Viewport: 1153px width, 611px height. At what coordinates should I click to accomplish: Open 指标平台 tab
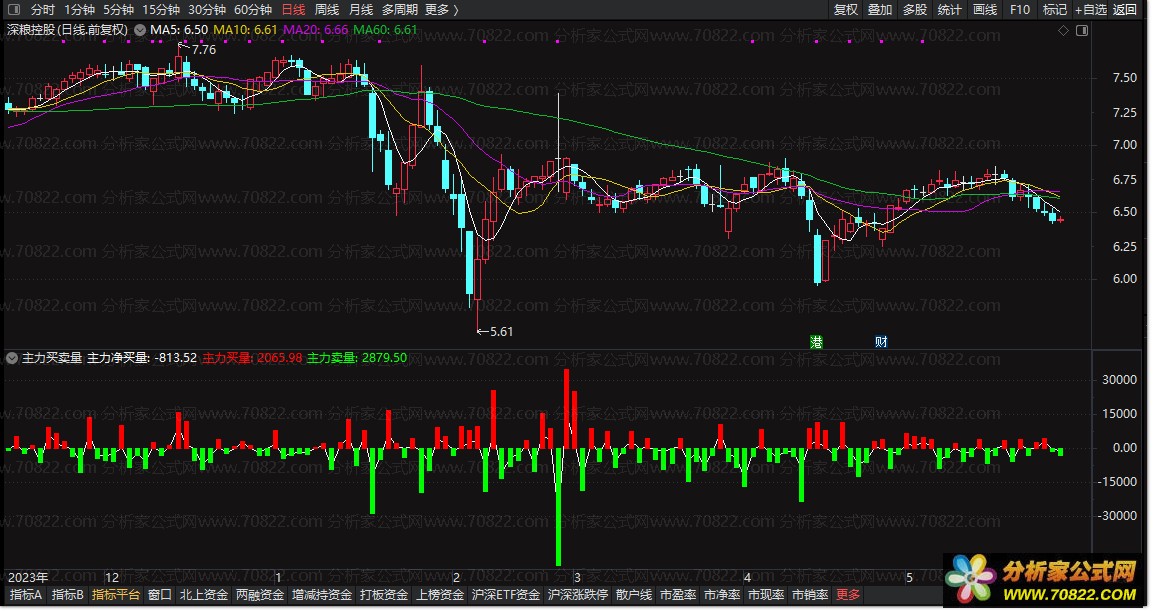pyautogui.click(x=115, y=595)
